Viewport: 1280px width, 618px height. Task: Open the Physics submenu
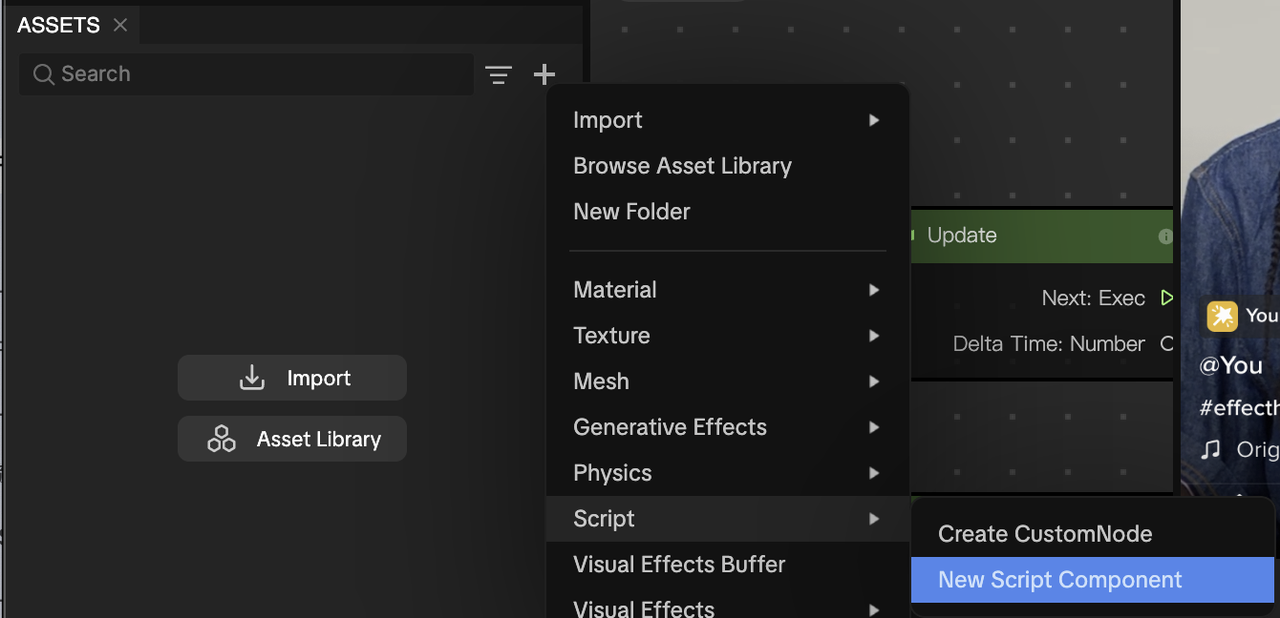(727, 473)
